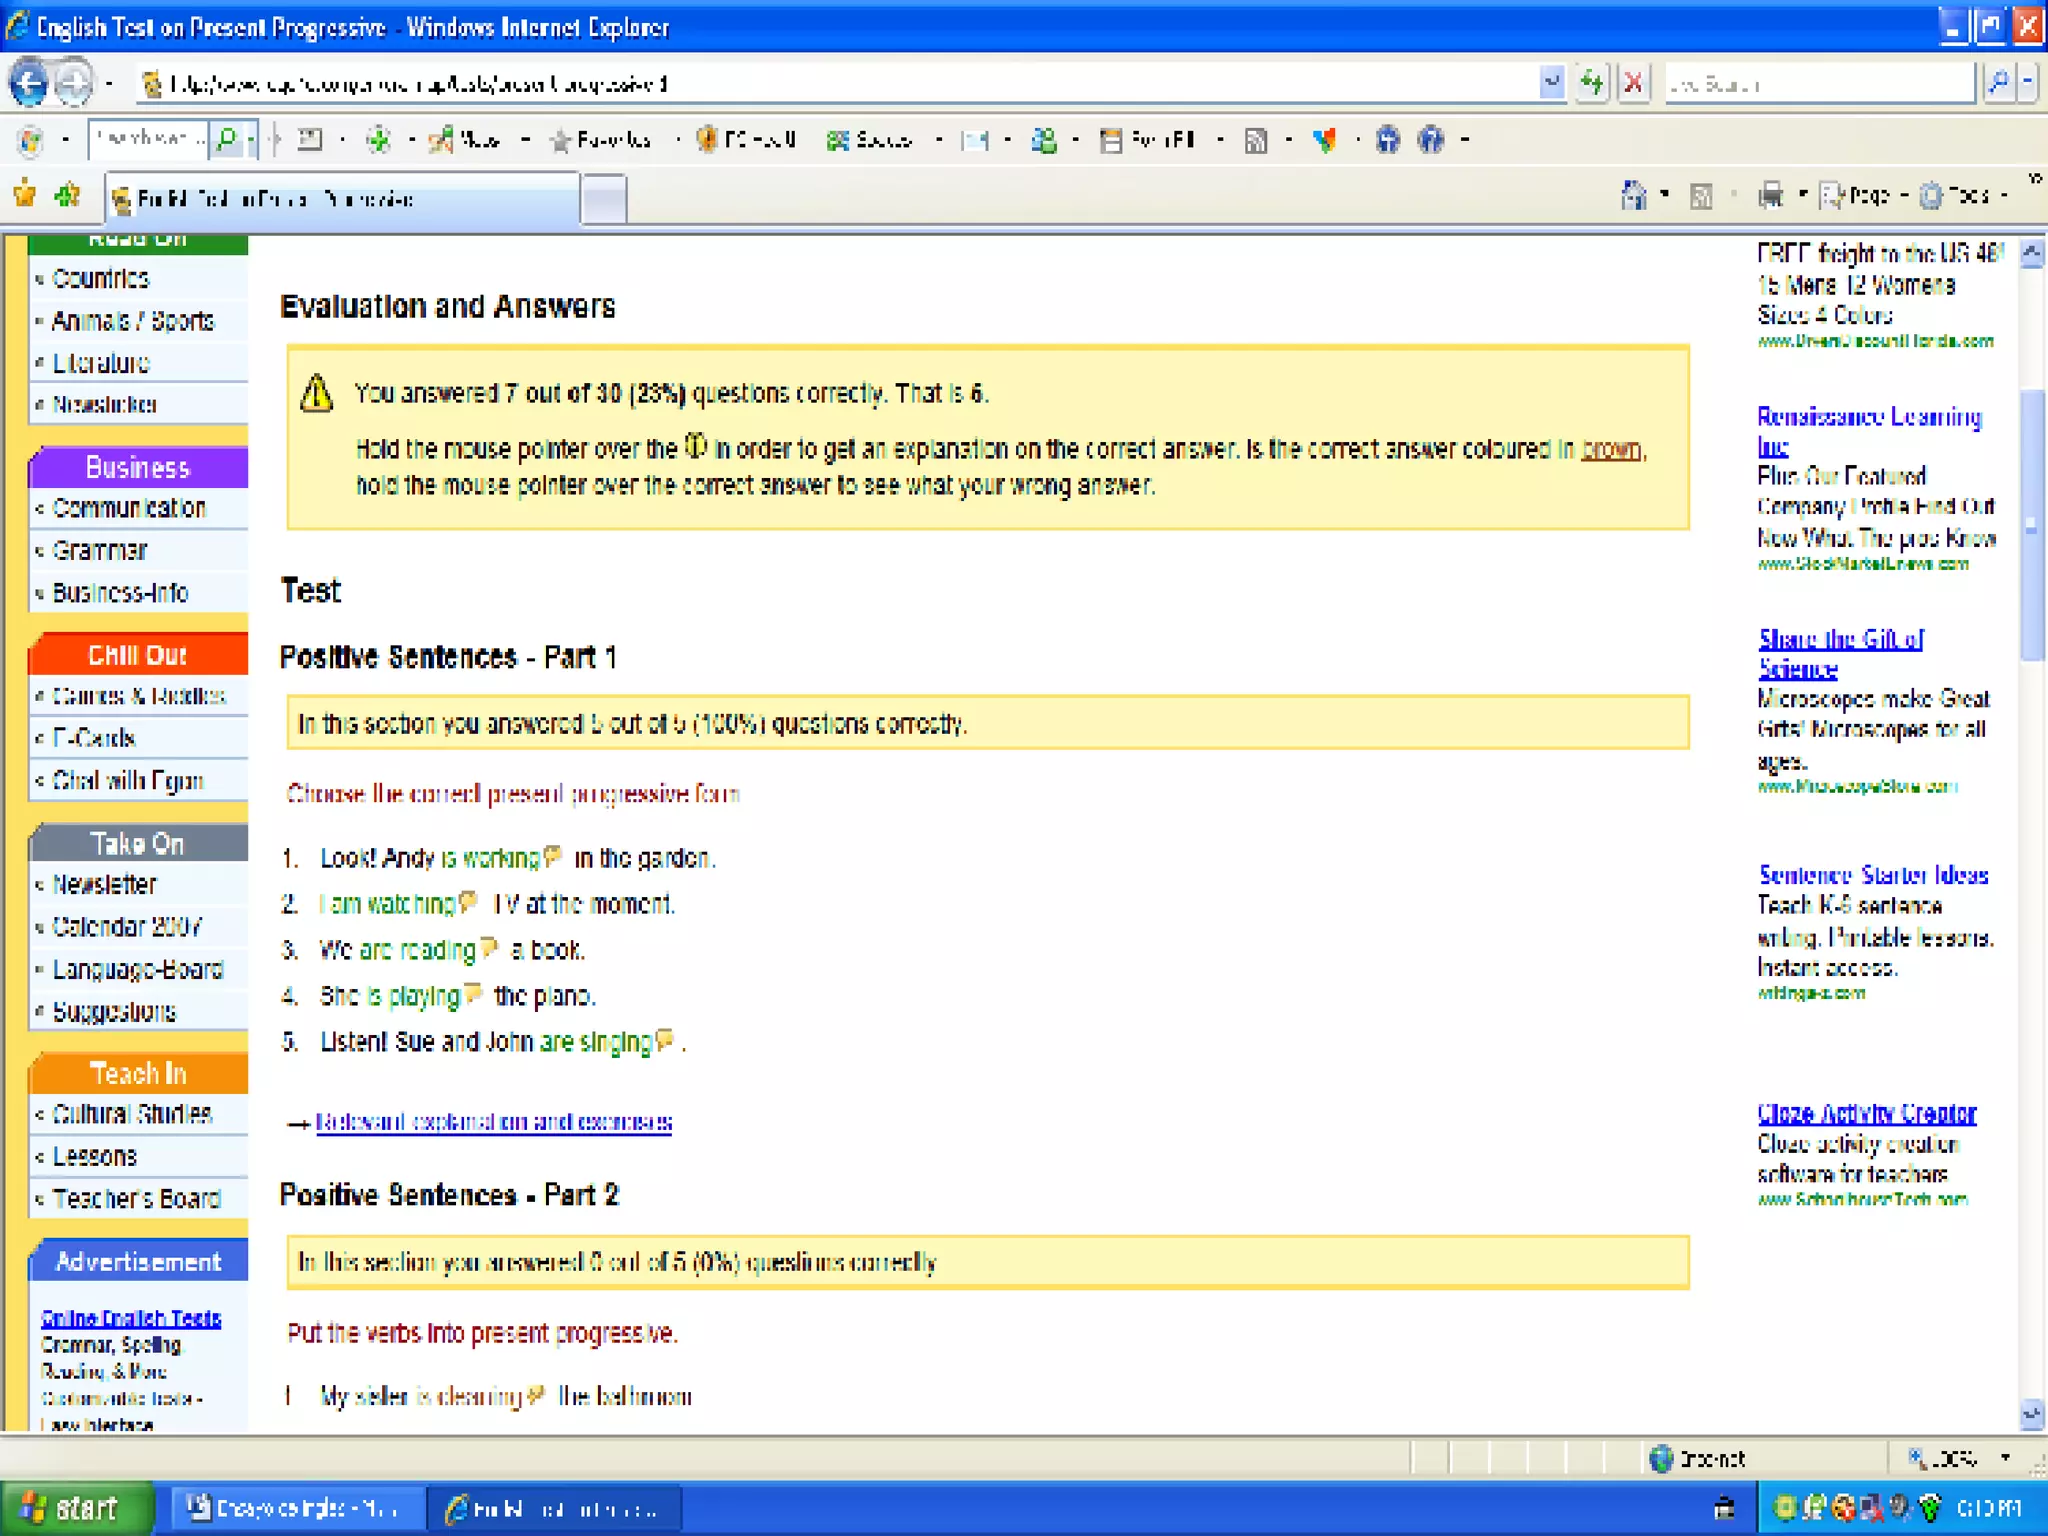Expand the Page menu dropdown
This screenshot has height=1536, width=2048.
tap(1866, 196)
